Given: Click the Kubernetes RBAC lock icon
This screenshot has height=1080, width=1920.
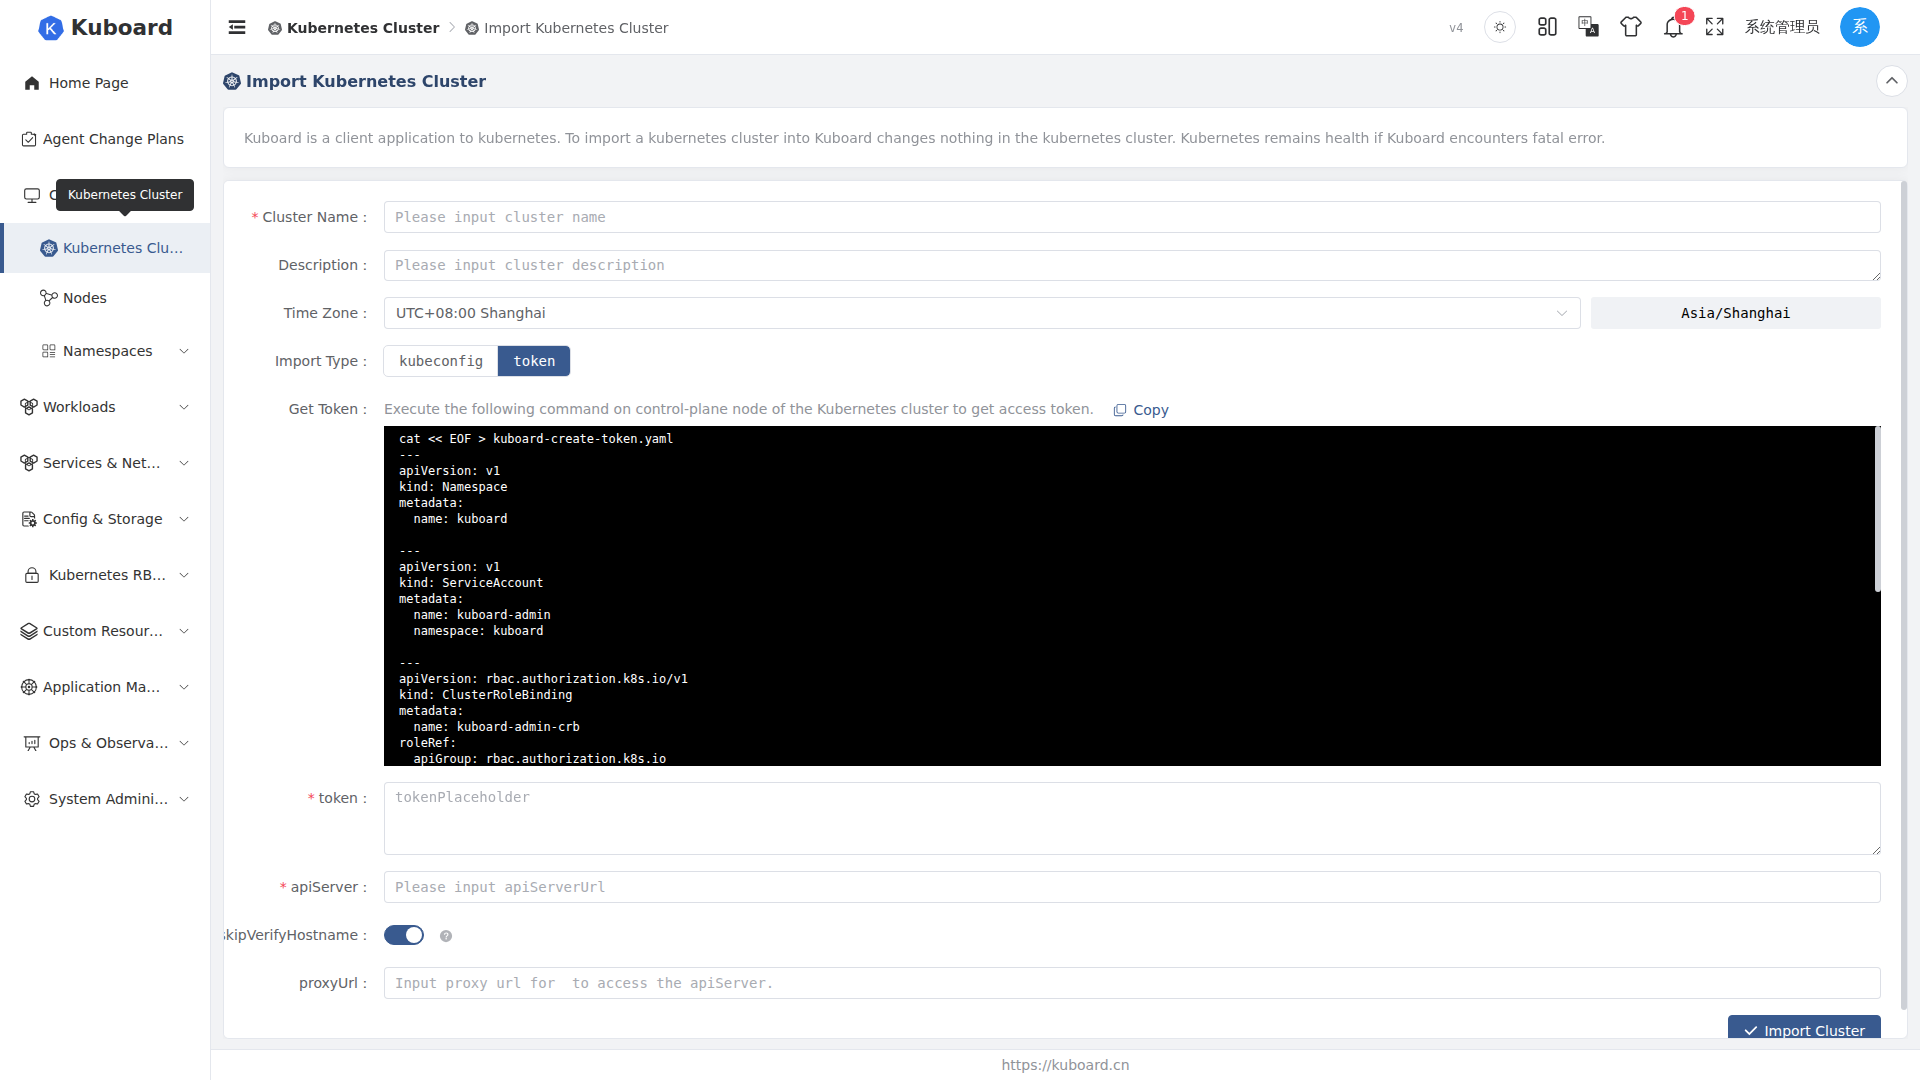Looking at the screenshot, I should click(x=32, y=575).
